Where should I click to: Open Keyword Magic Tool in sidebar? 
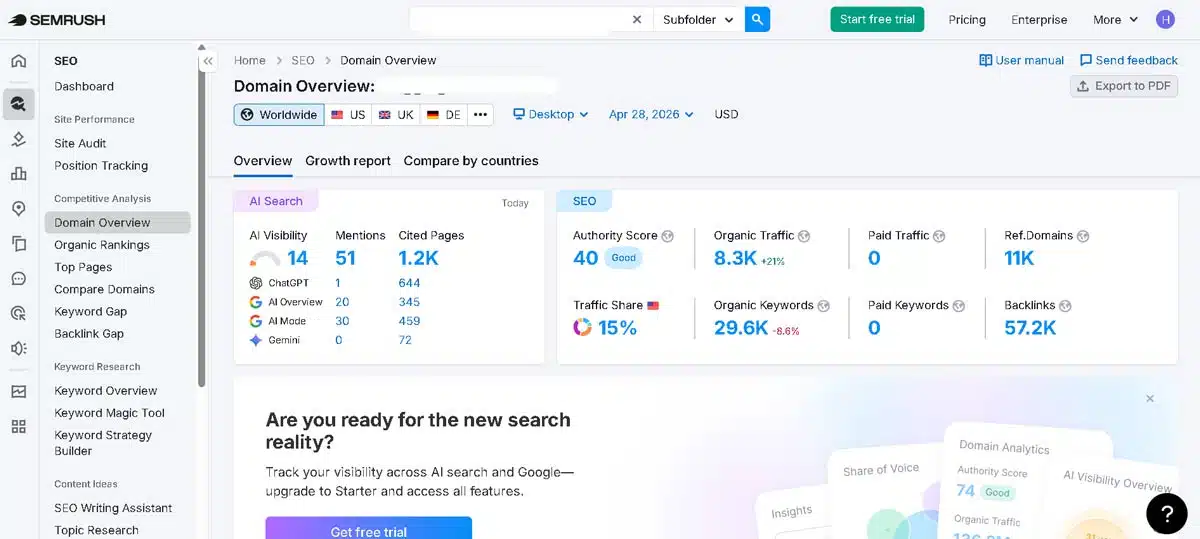tap(109, 413)
